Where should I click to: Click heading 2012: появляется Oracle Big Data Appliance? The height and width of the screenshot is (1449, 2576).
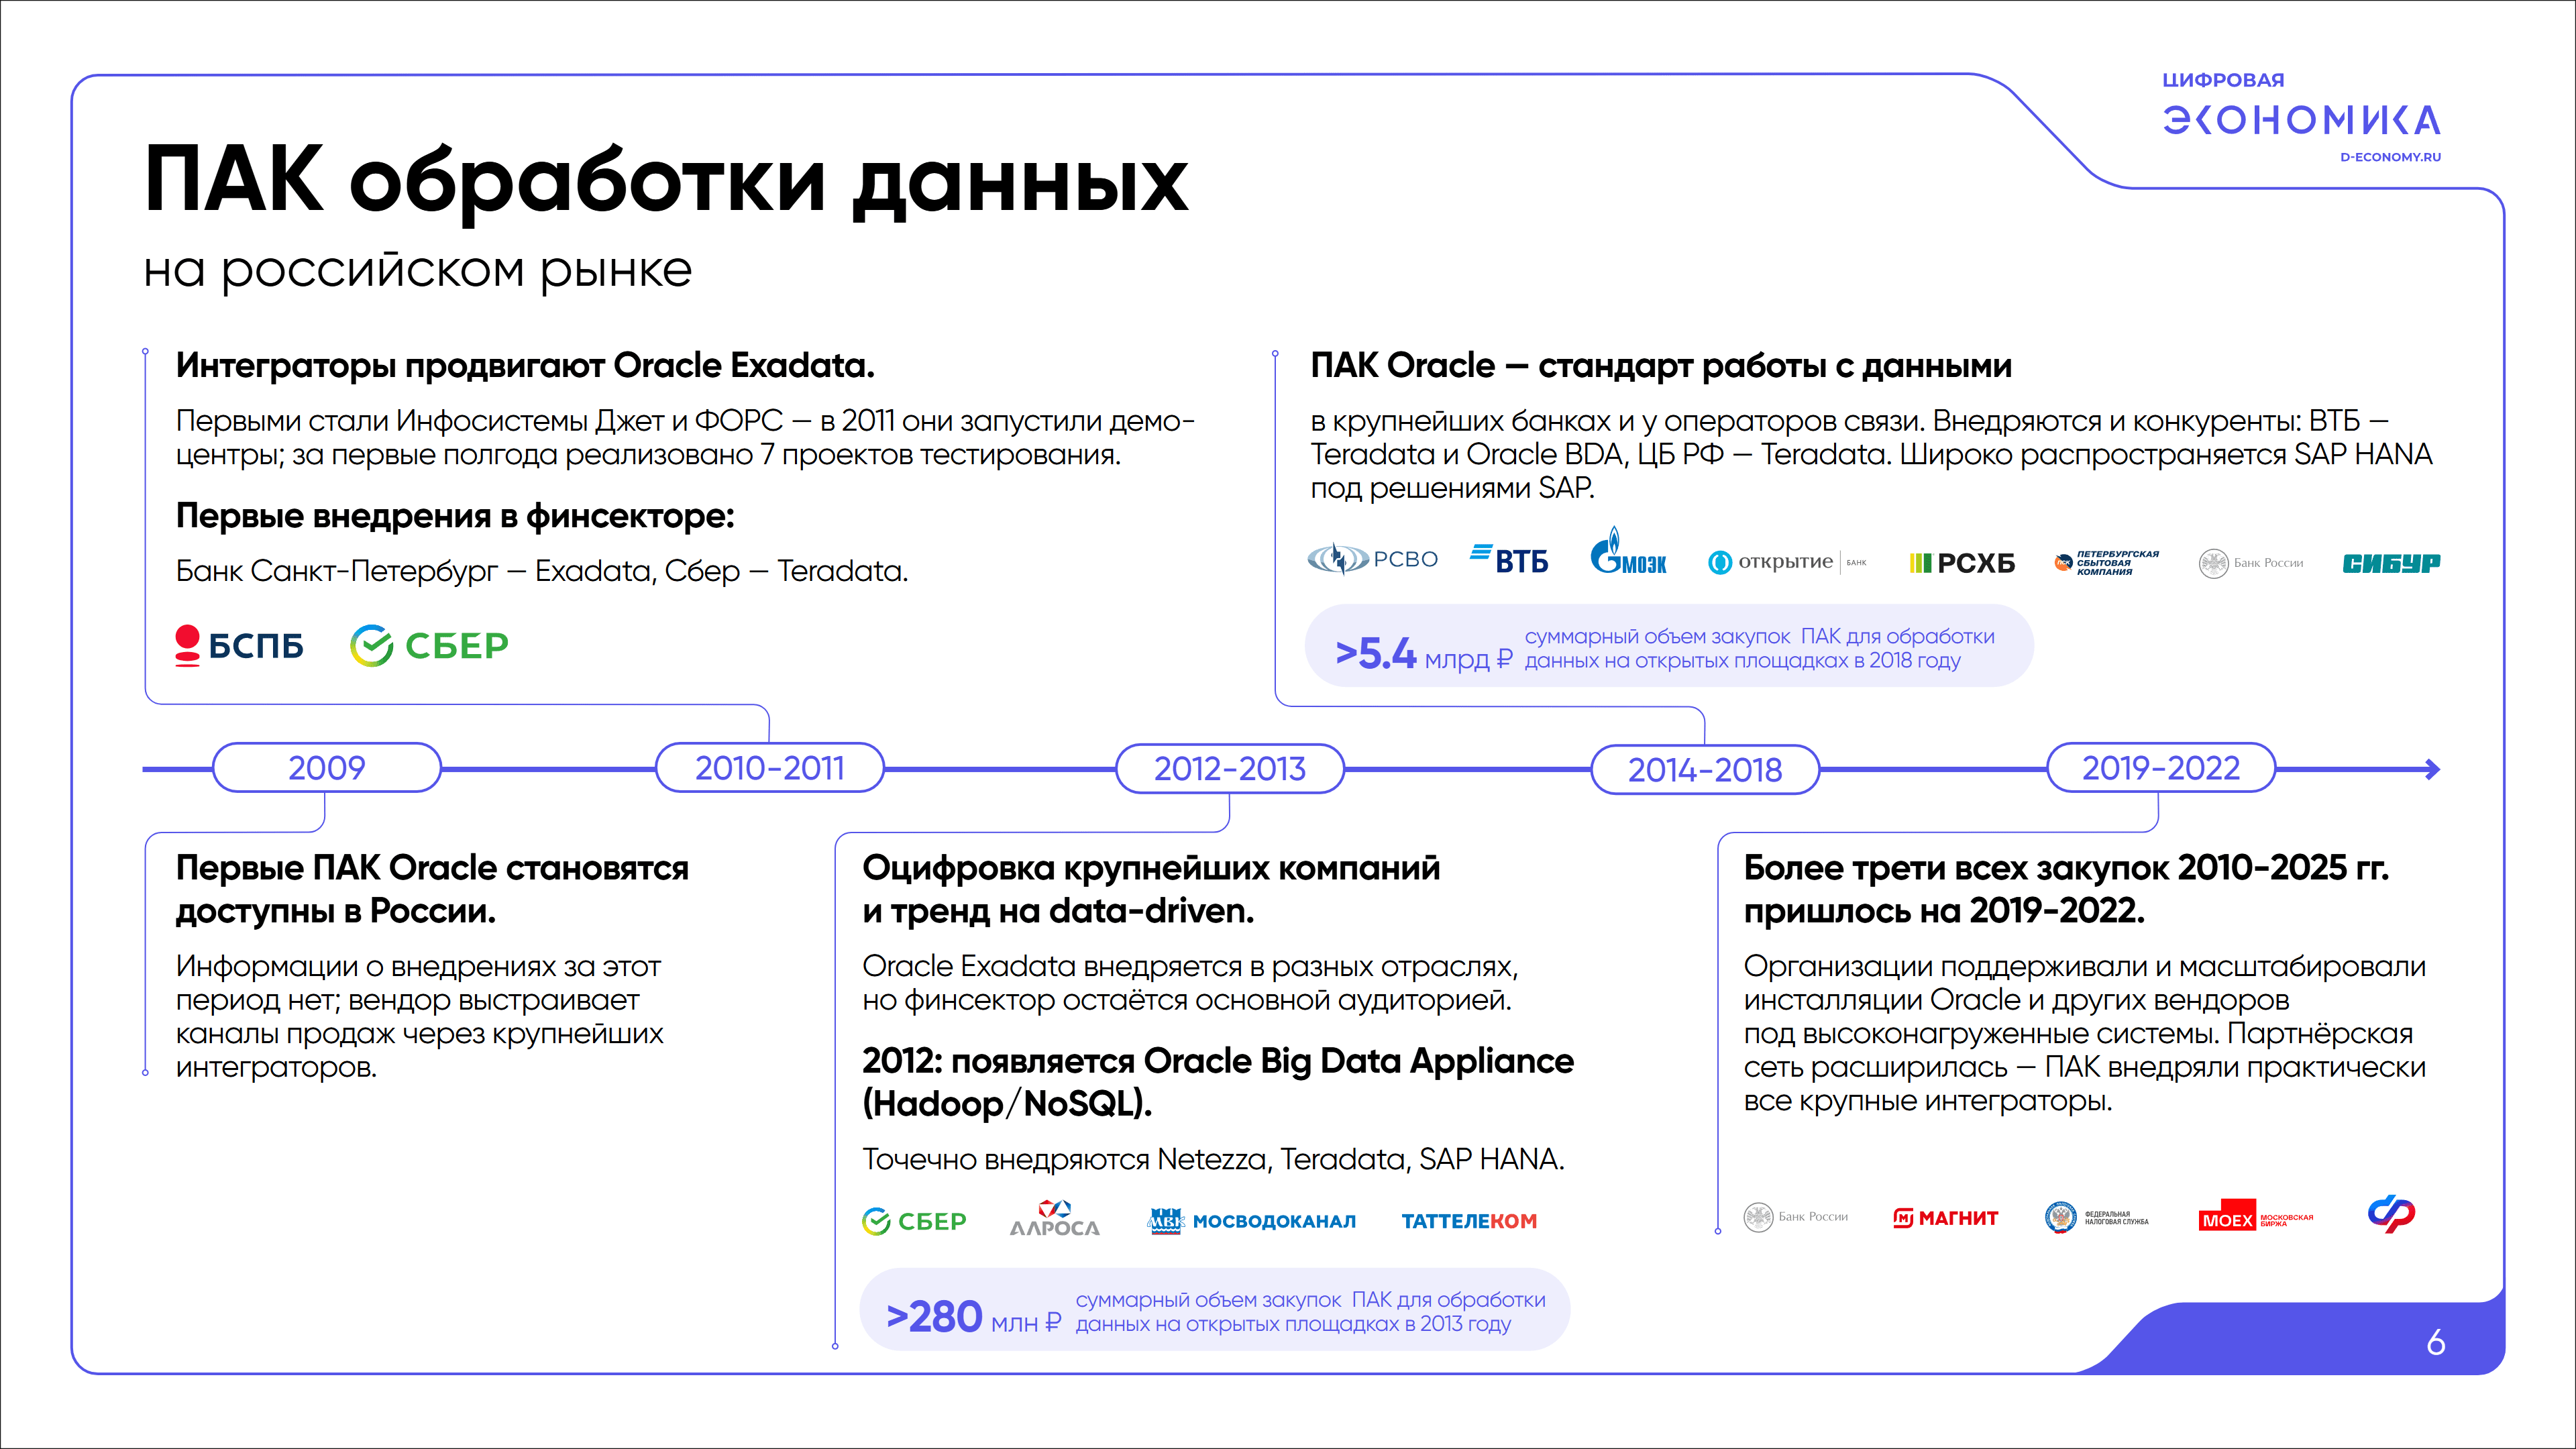[x=1218, y=1082]
